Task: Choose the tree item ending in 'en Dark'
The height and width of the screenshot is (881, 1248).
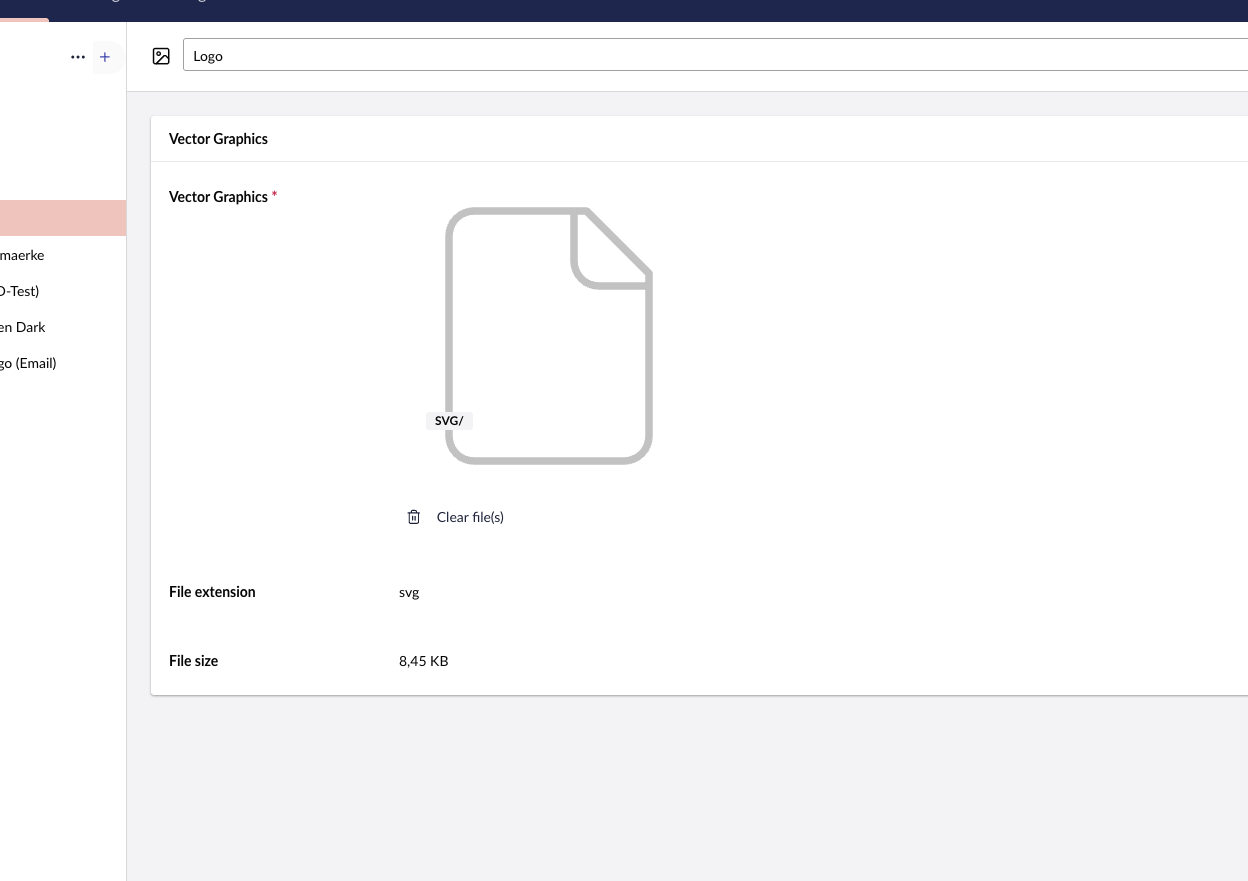Action: [x=23, y=327]
